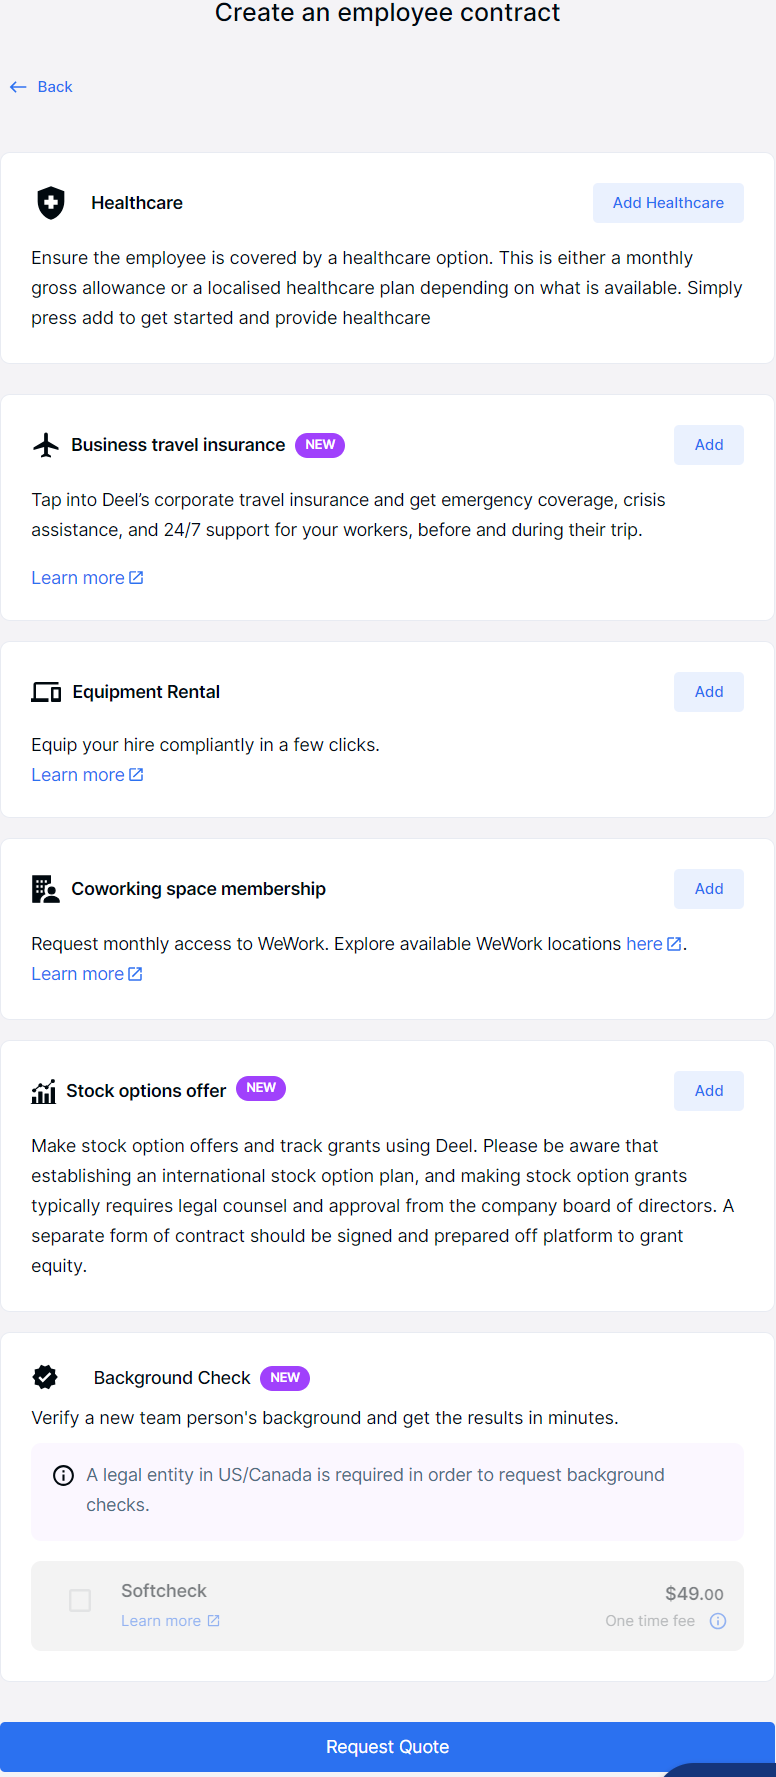Screen dimensions: 776x1777
Task: Click the Background Check verified badge icon
Action: tap(45, 1377)
